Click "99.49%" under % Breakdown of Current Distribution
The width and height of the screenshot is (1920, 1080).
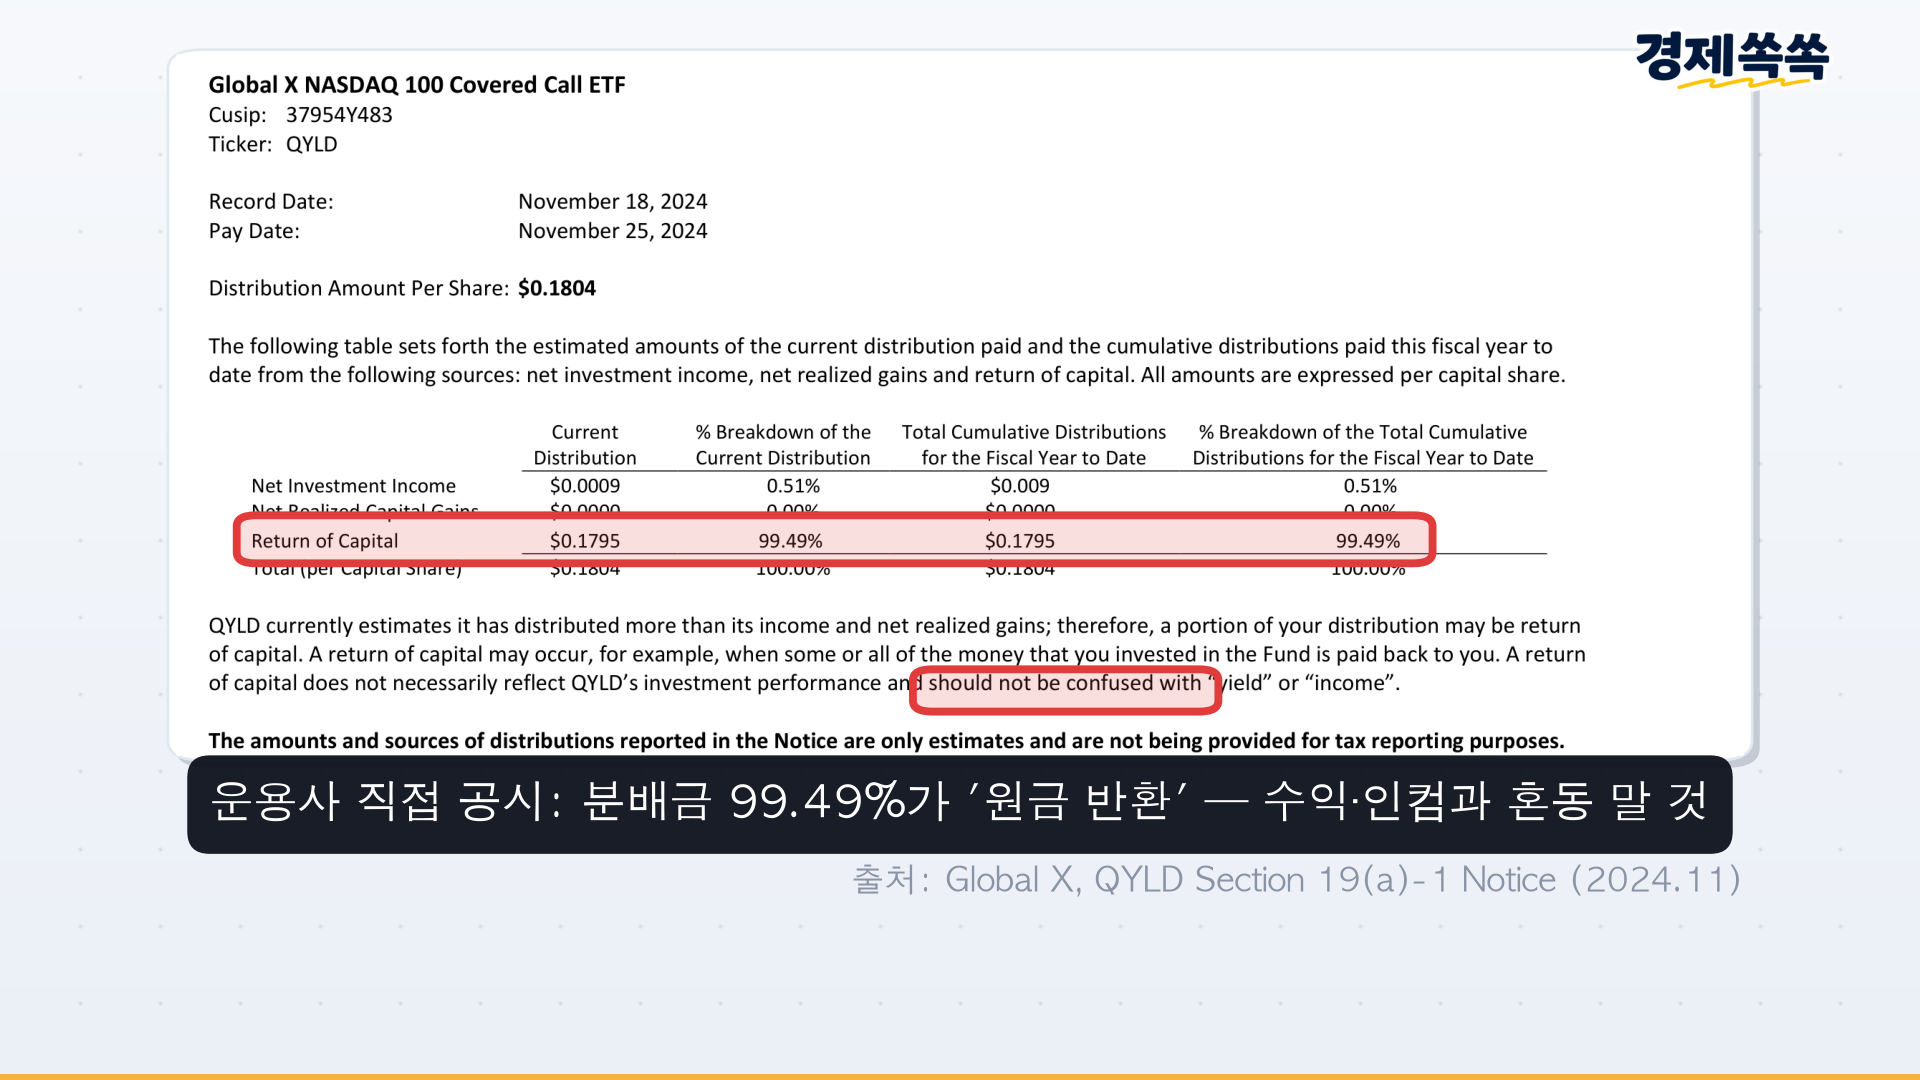tap(790, 541)
